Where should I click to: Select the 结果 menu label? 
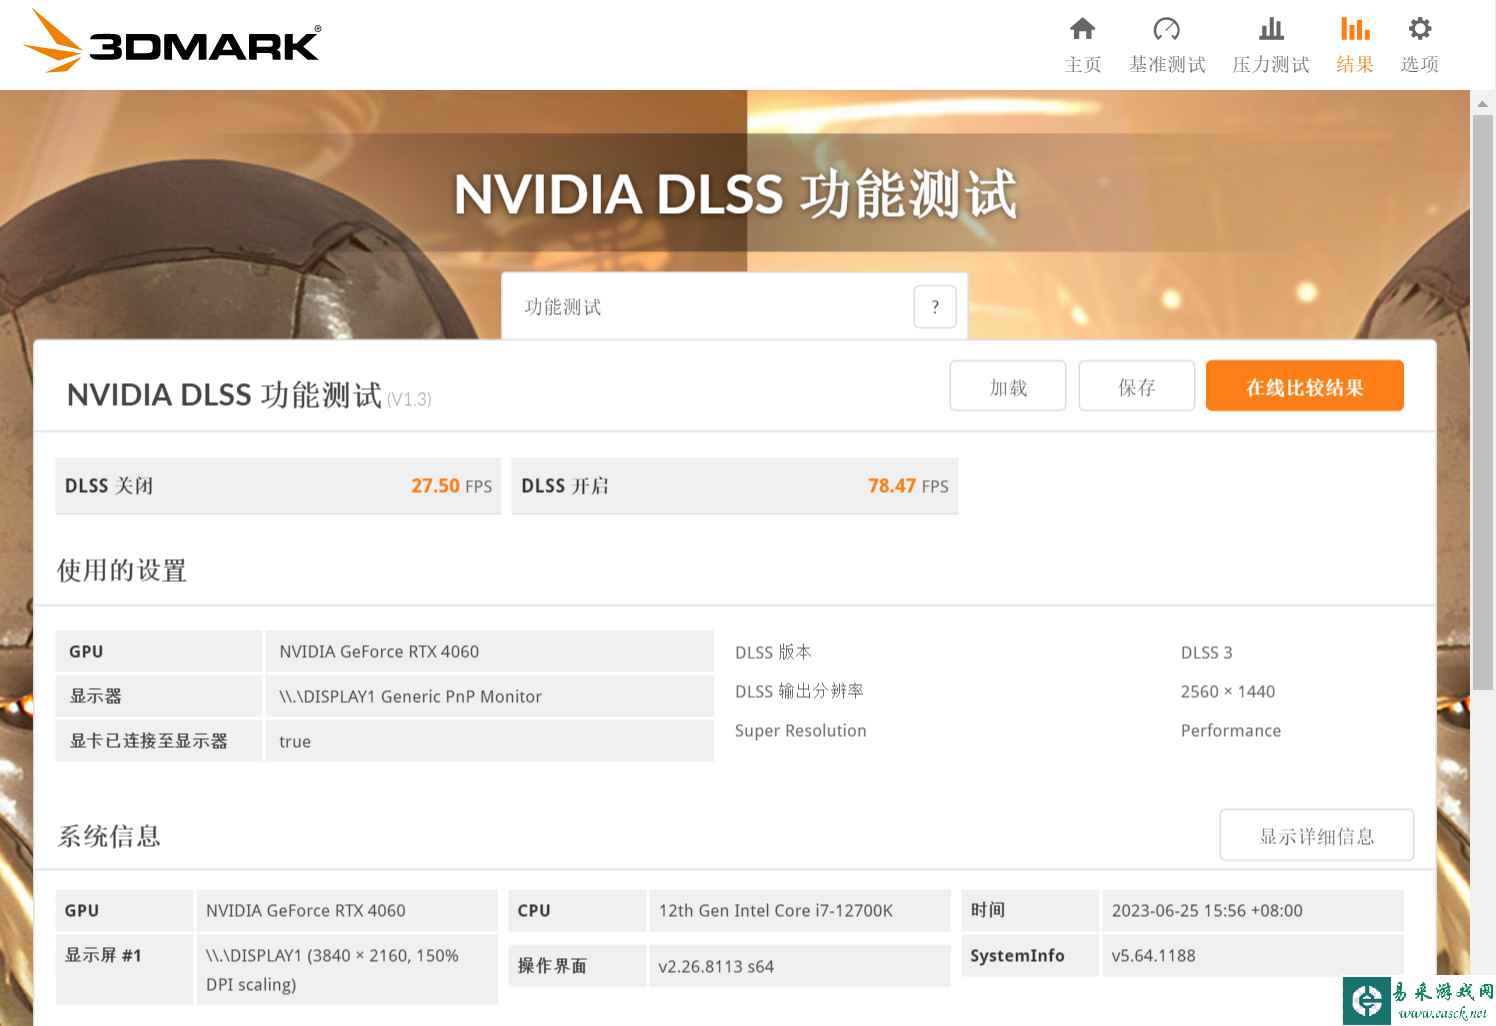tap(1355, 64)
